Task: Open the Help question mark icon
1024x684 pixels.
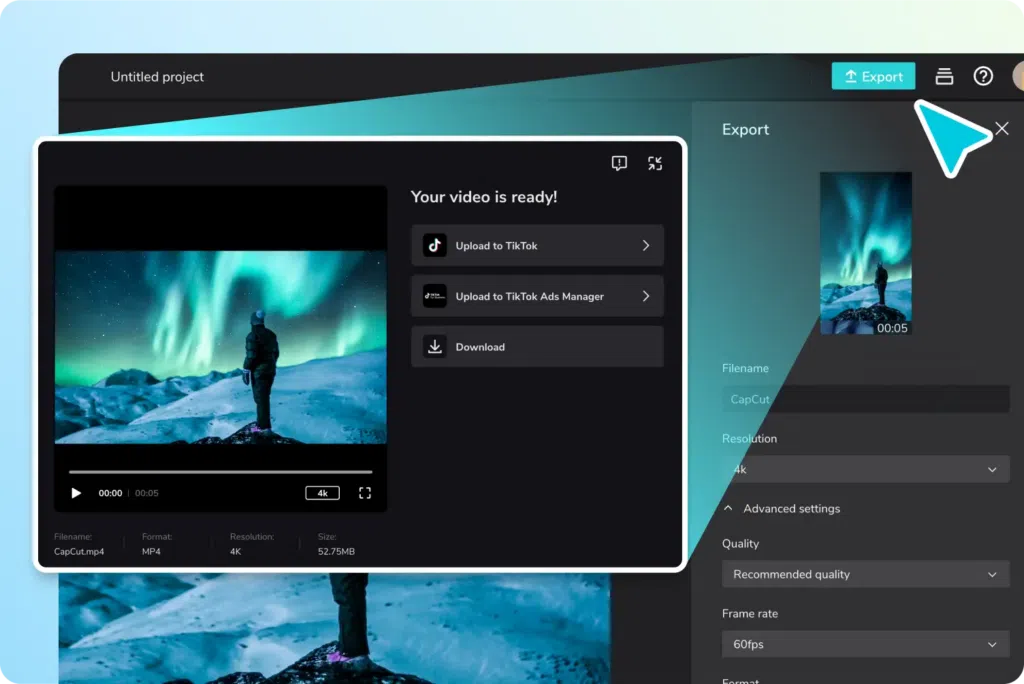Action: 983,76
